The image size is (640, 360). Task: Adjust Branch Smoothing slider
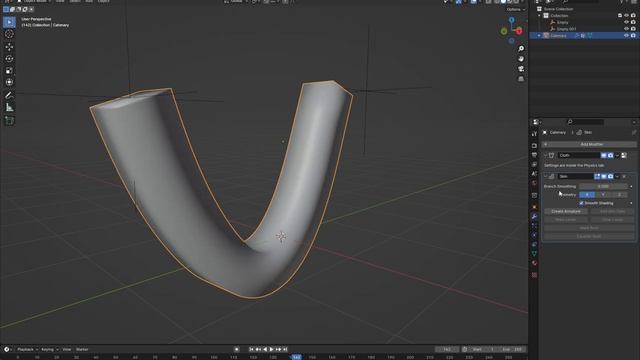point(603,187)
